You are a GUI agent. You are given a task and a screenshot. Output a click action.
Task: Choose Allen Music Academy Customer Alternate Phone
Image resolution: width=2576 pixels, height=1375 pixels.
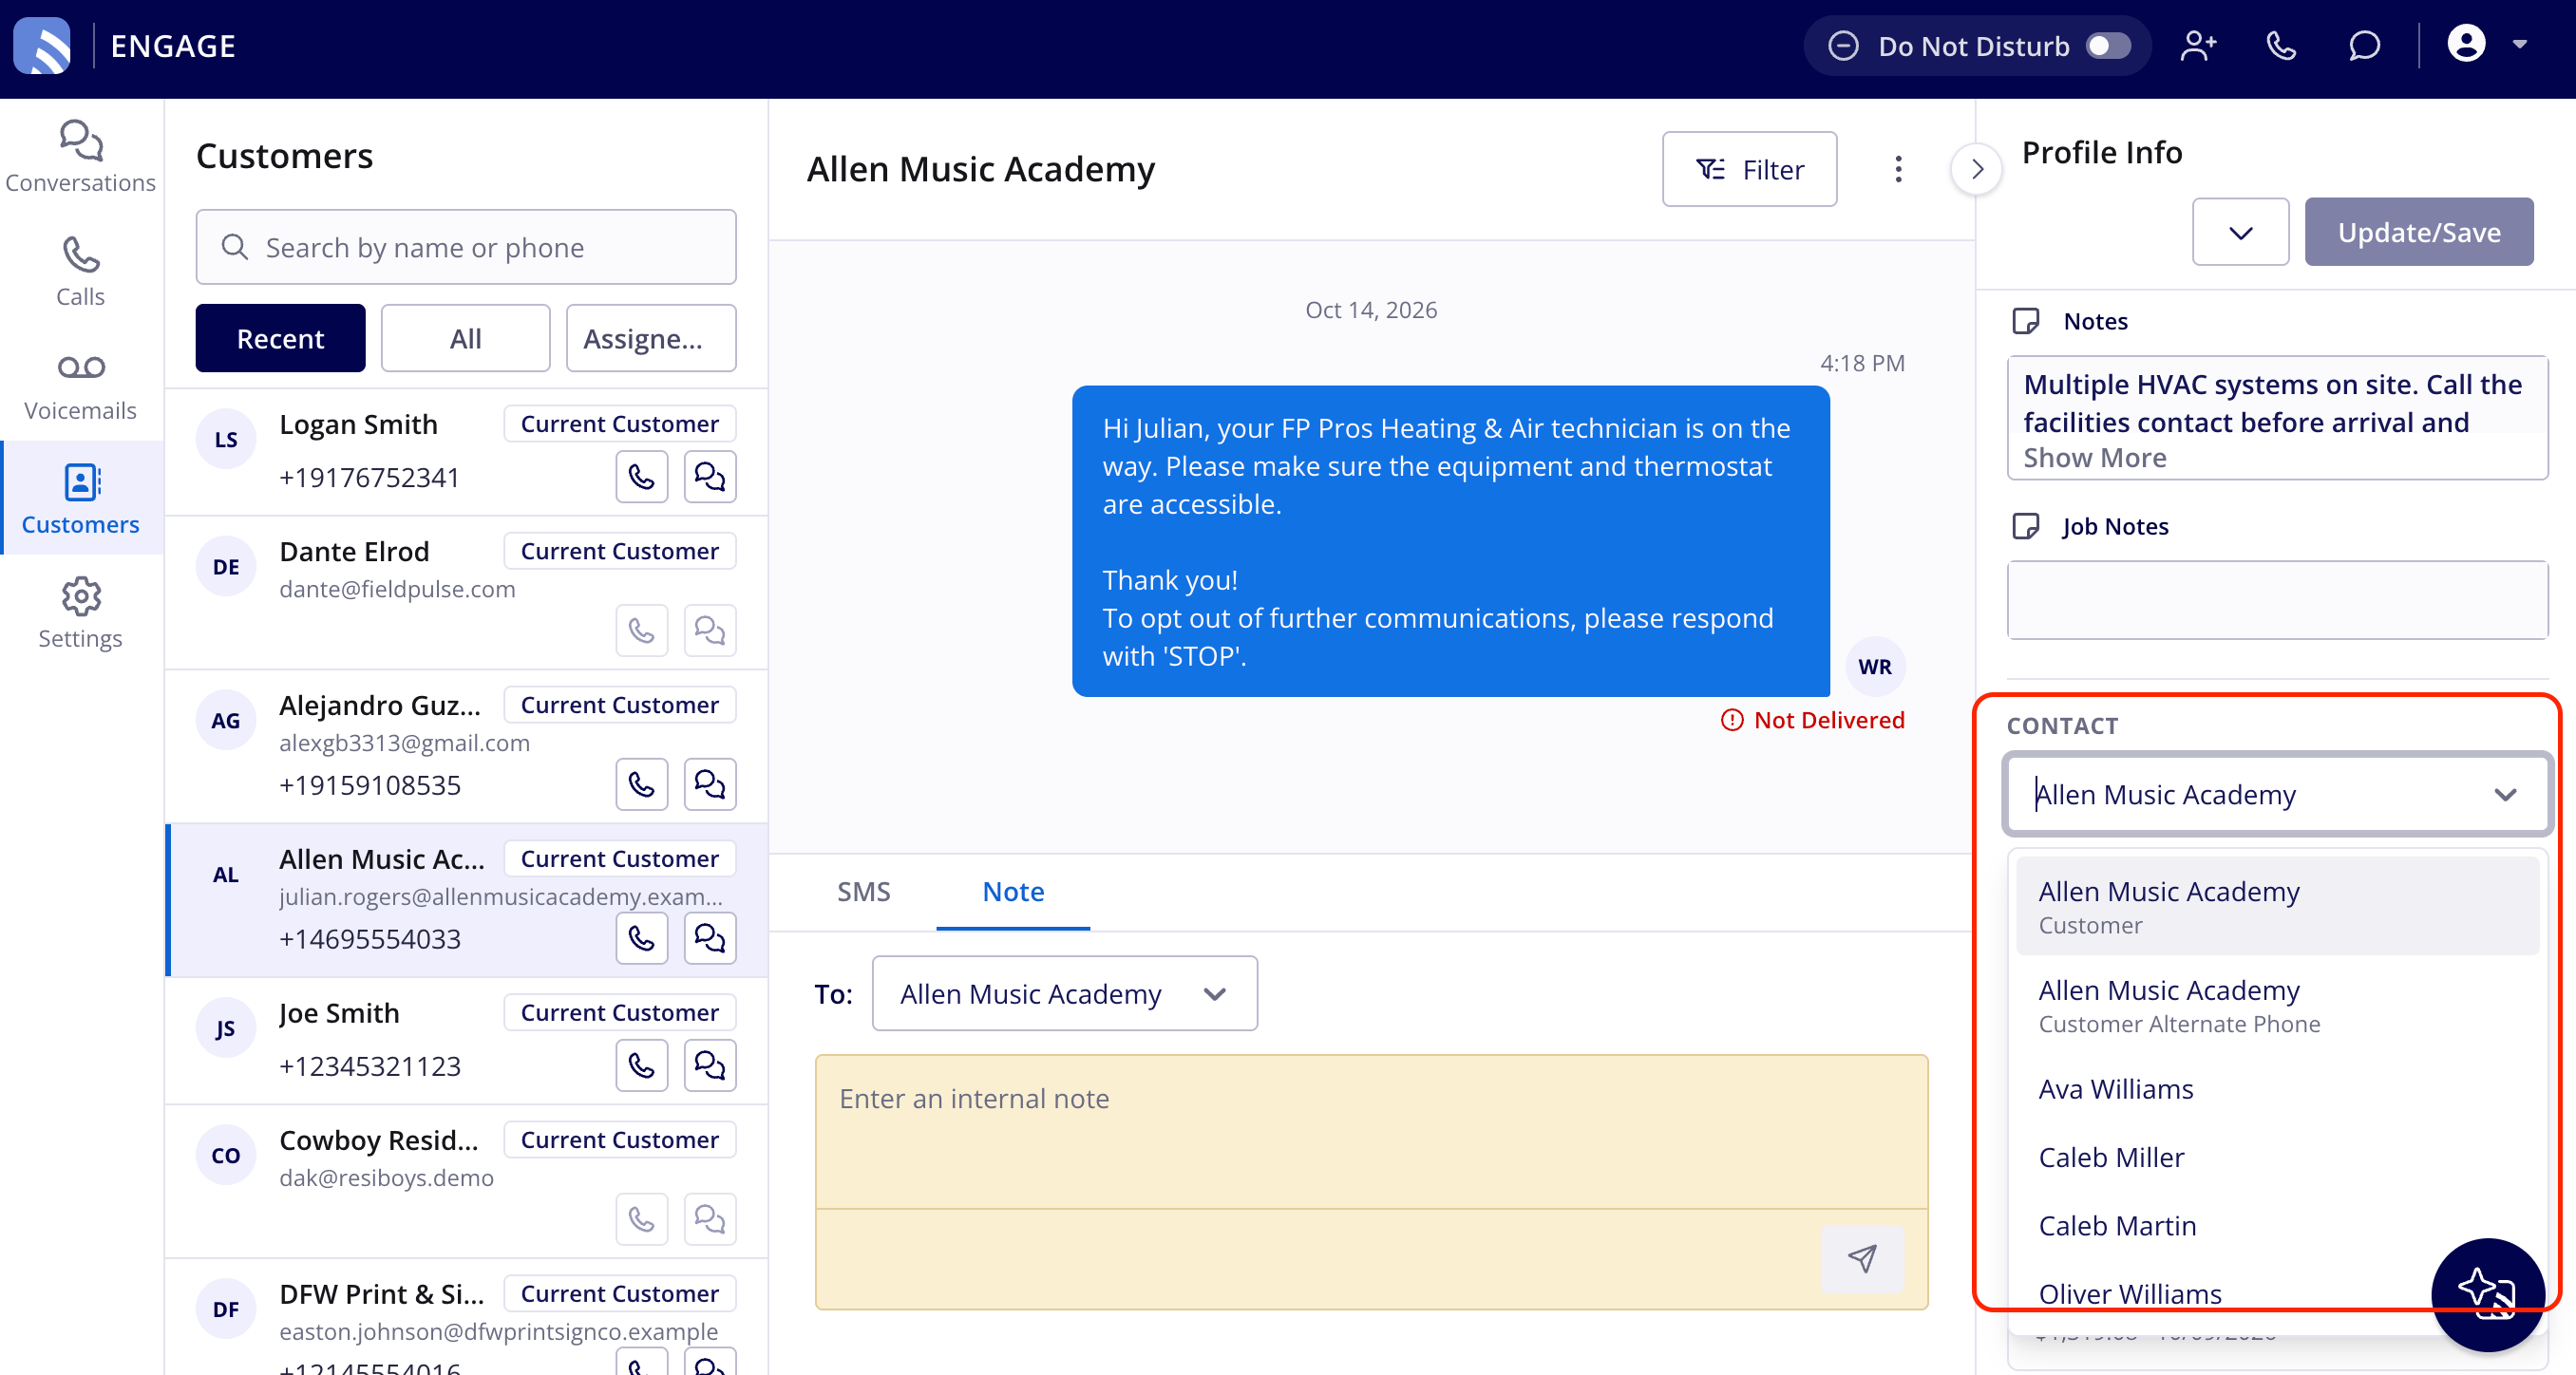point(2277,1005)
